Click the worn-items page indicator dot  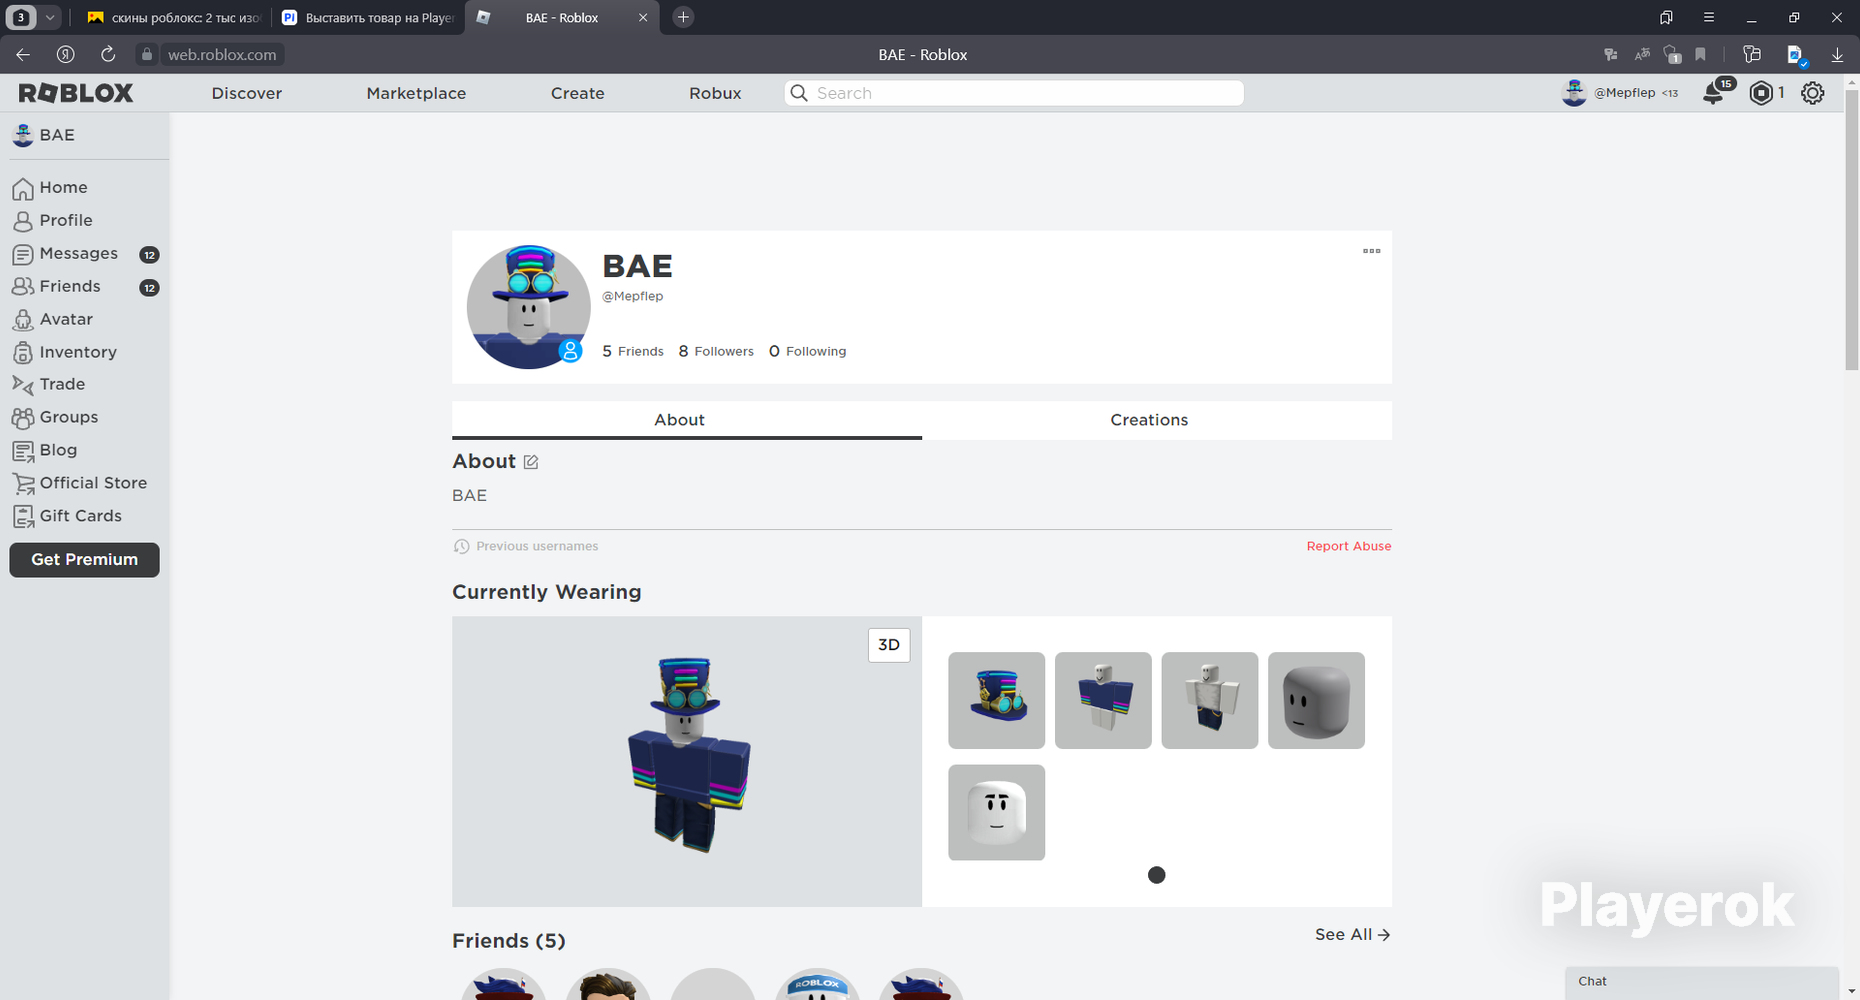pyautogui.click(x=1157, y=875)
